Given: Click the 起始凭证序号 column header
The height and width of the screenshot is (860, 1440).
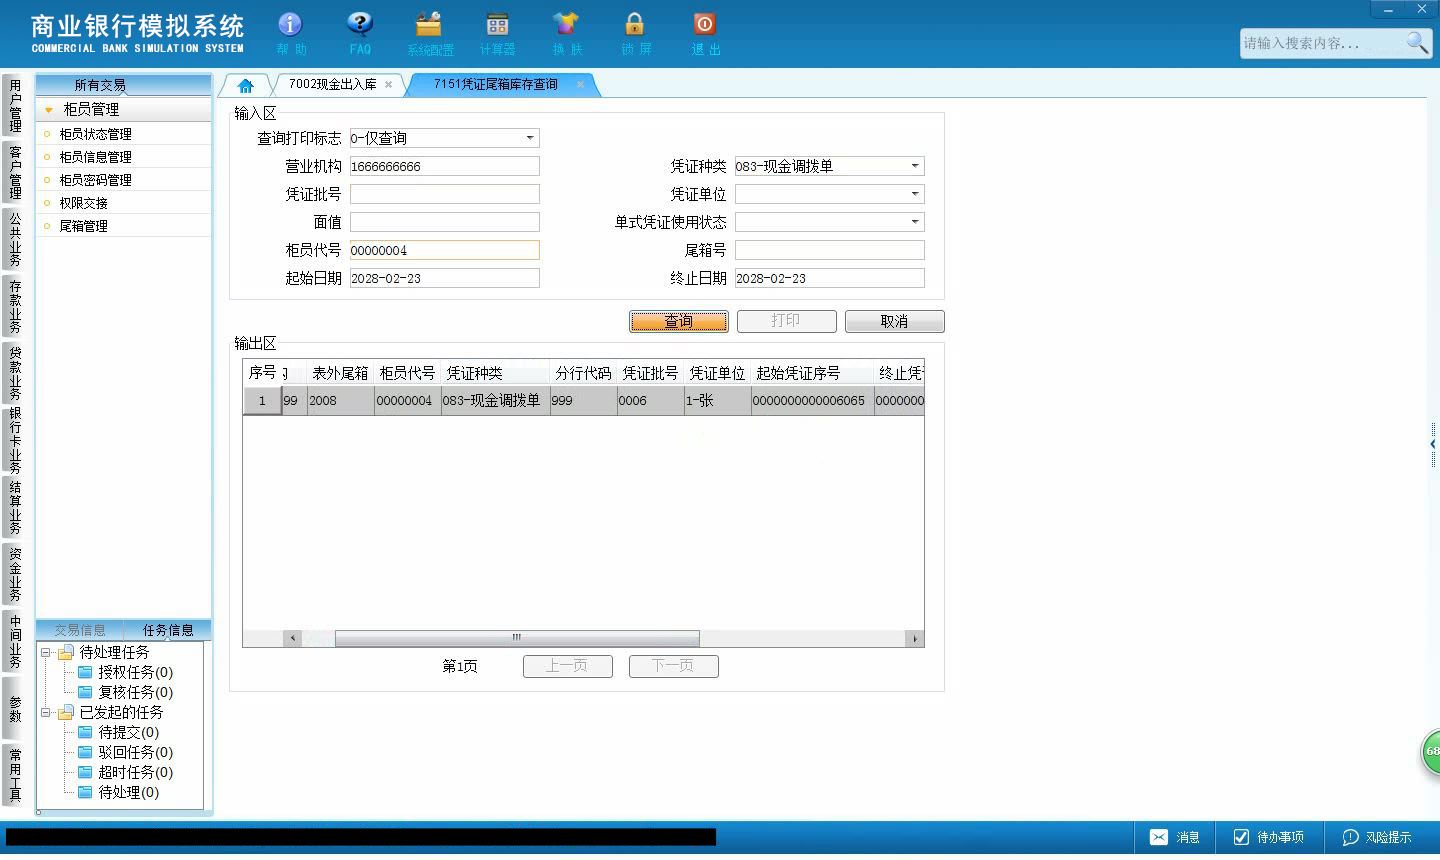Looking at the screenshot, I should point(812,373).
